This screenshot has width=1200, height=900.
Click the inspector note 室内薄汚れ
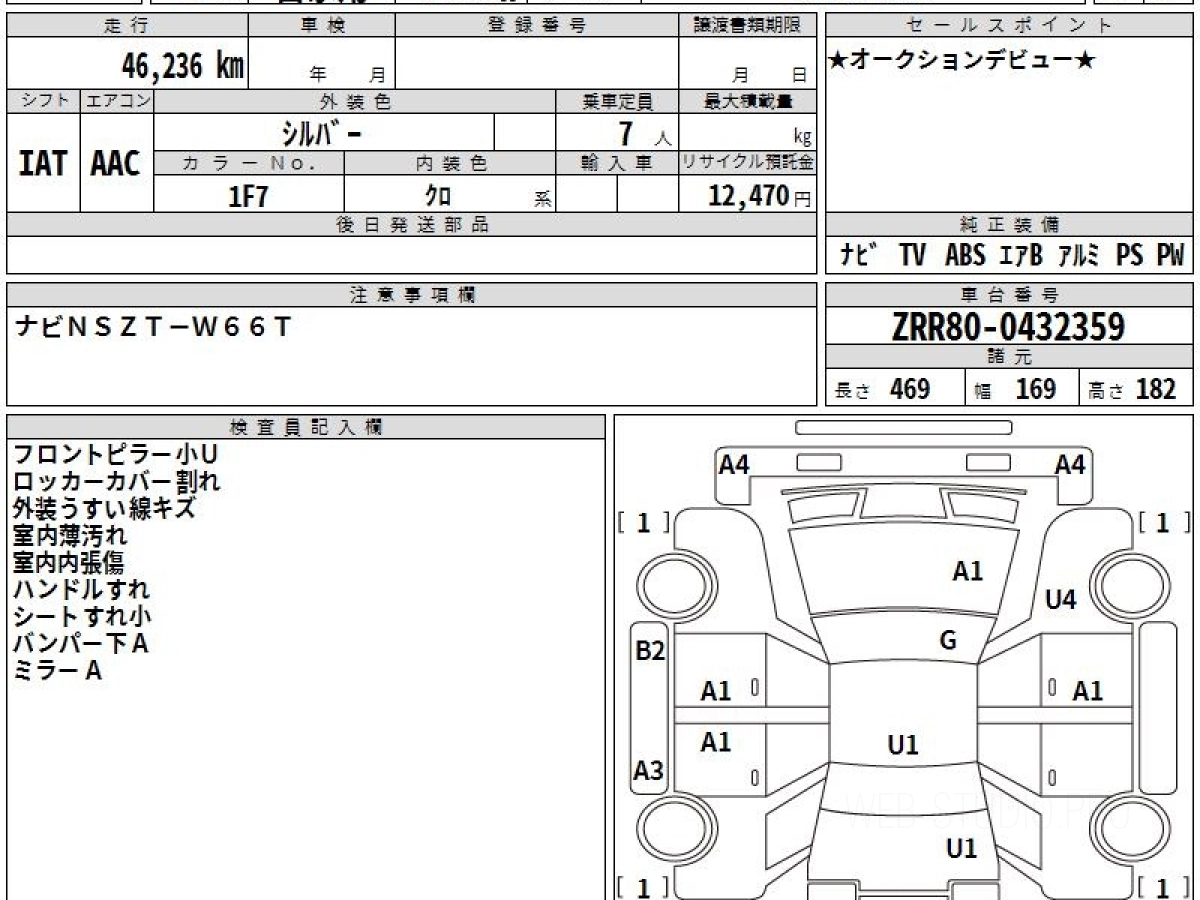click(70, 536)
